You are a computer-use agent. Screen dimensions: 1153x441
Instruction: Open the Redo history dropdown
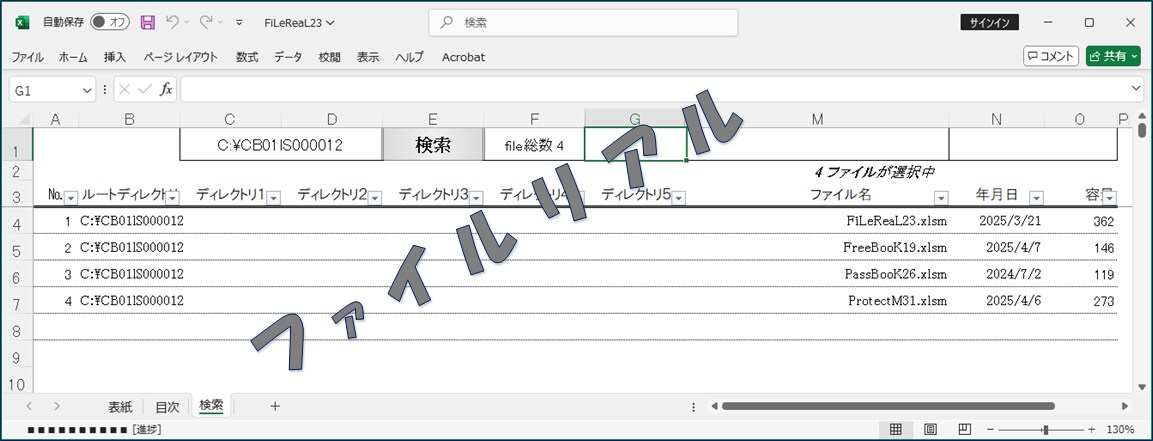tap(220, 23)
